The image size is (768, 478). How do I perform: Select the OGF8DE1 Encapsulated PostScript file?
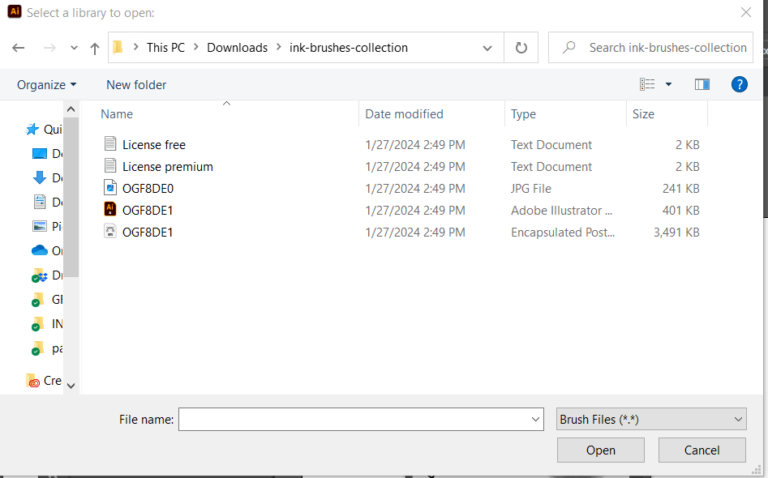(147, 232)
